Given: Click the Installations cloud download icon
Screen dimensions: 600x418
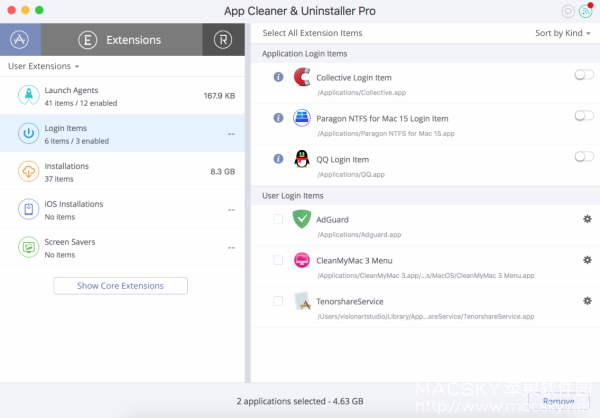Looking at the screenshot, I should point(29,171).
